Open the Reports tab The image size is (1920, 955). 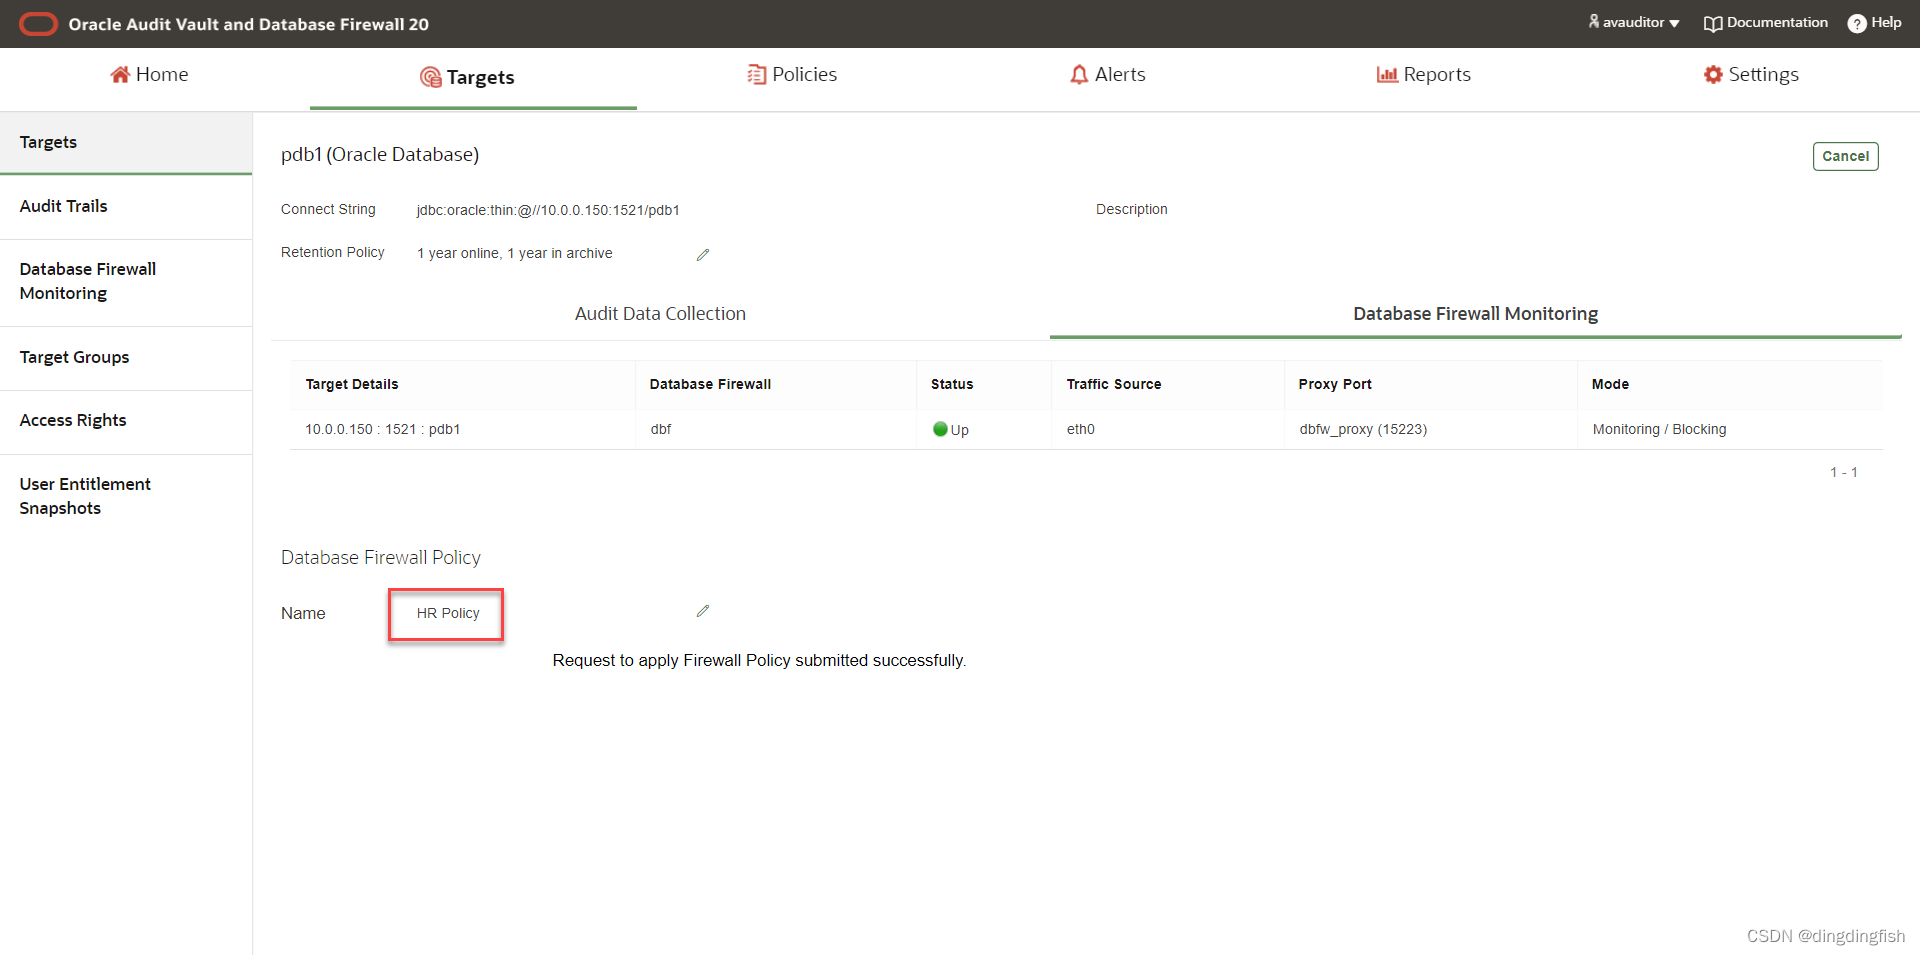[x=1423, y=74]
